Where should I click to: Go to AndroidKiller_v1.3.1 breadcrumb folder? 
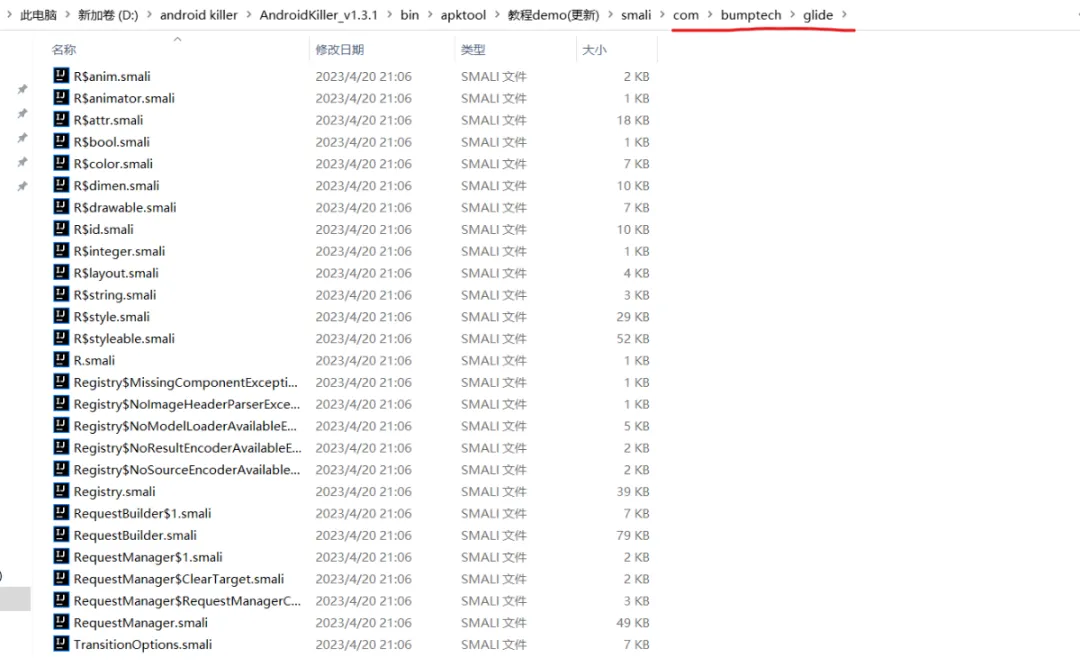(318, 15)
